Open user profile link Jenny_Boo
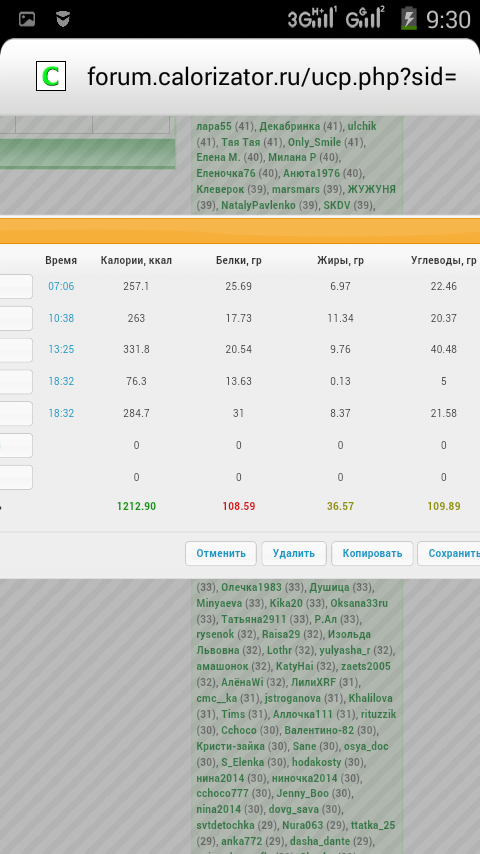 pos(302,794)
